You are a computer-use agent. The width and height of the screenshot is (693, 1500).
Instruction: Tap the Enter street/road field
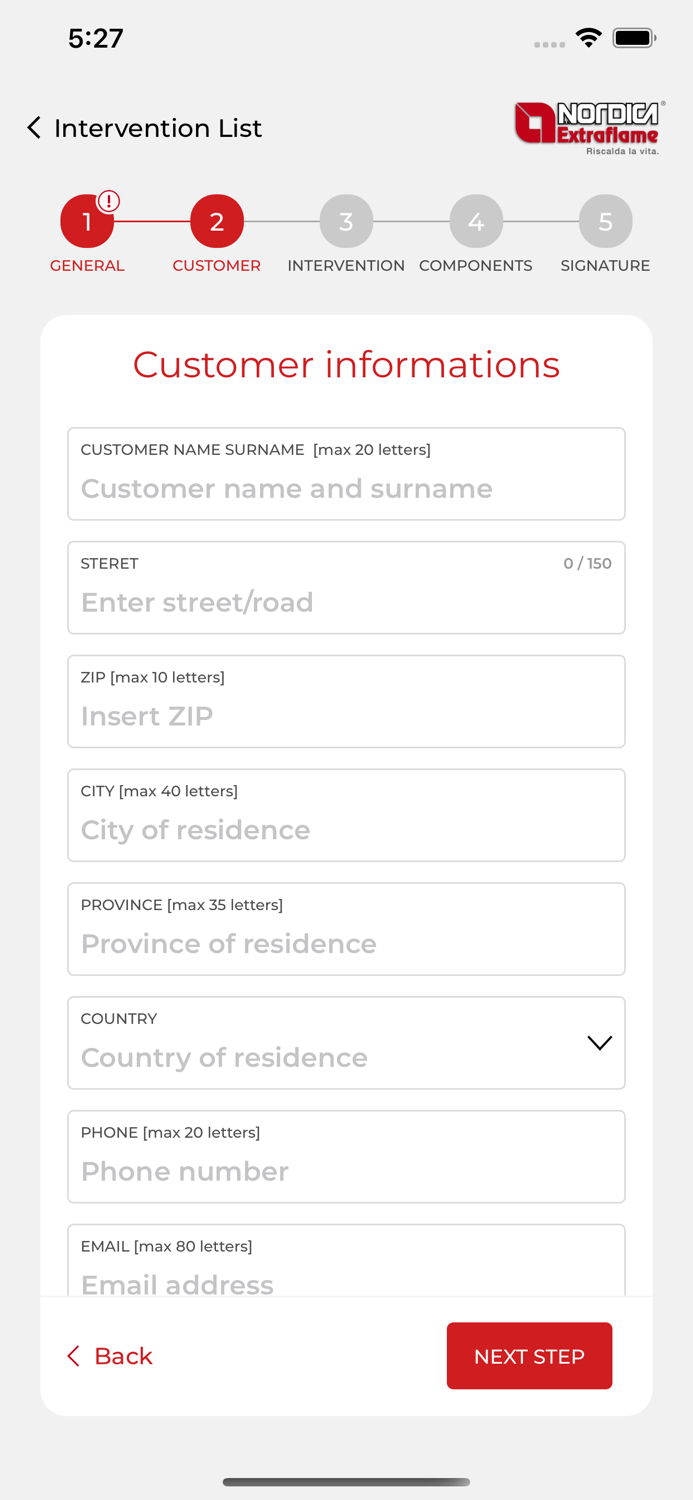(346, 602)
